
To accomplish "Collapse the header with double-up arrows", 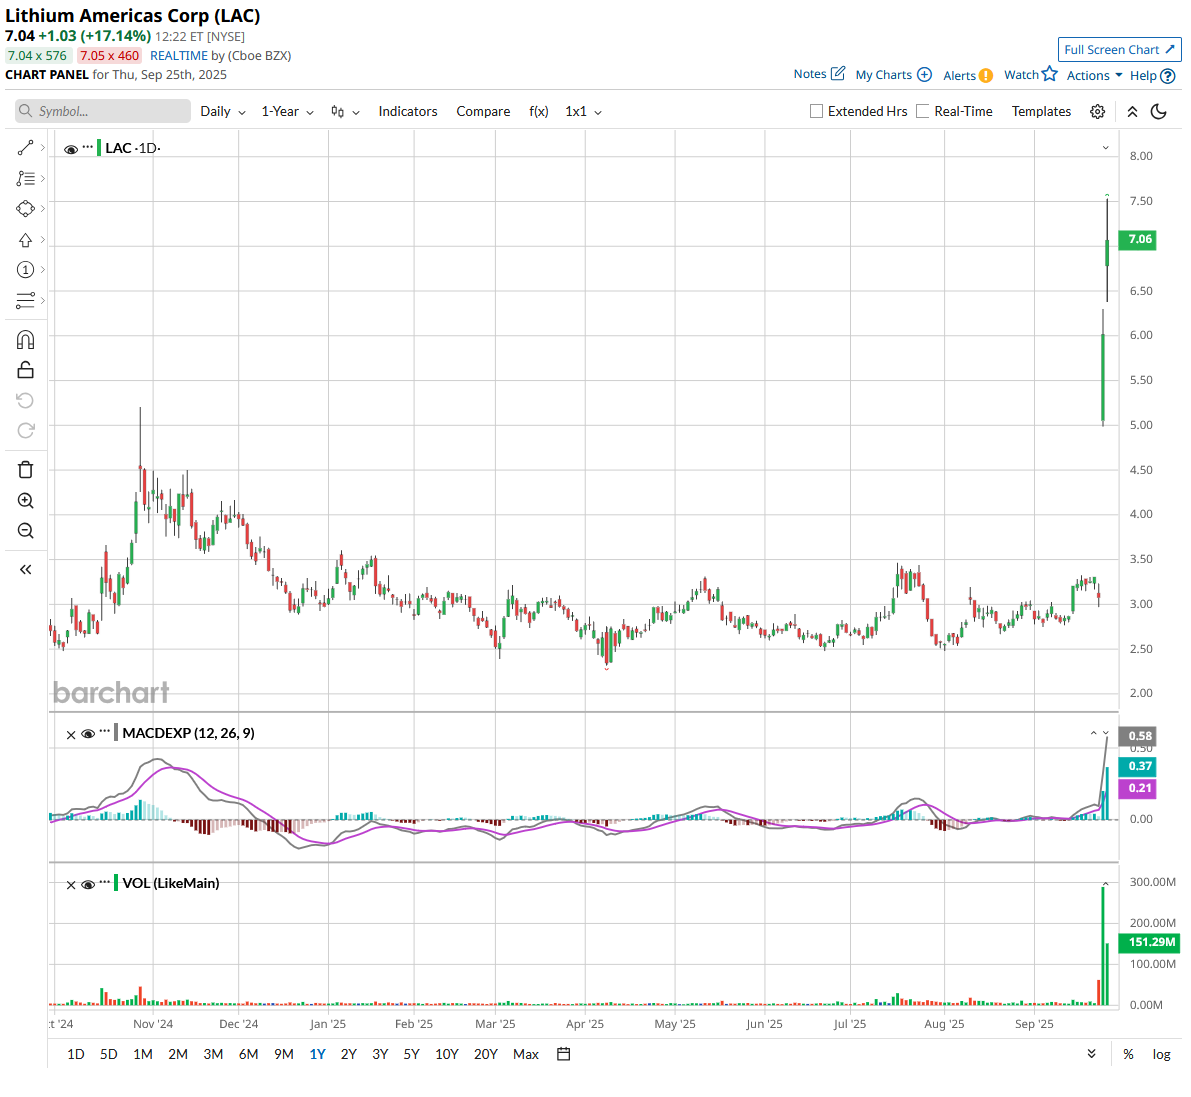I will pyautogui.click(x=1132, y=112).
